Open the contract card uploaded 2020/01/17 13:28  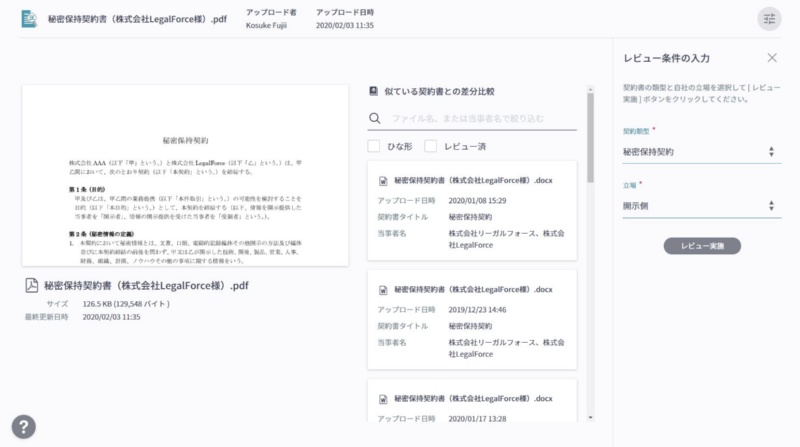(472, 401)
